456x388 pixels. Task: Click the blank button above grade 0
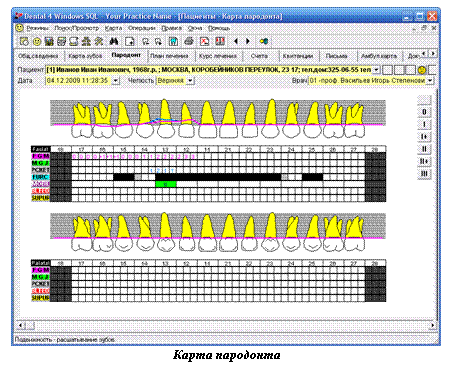[424, 99]
